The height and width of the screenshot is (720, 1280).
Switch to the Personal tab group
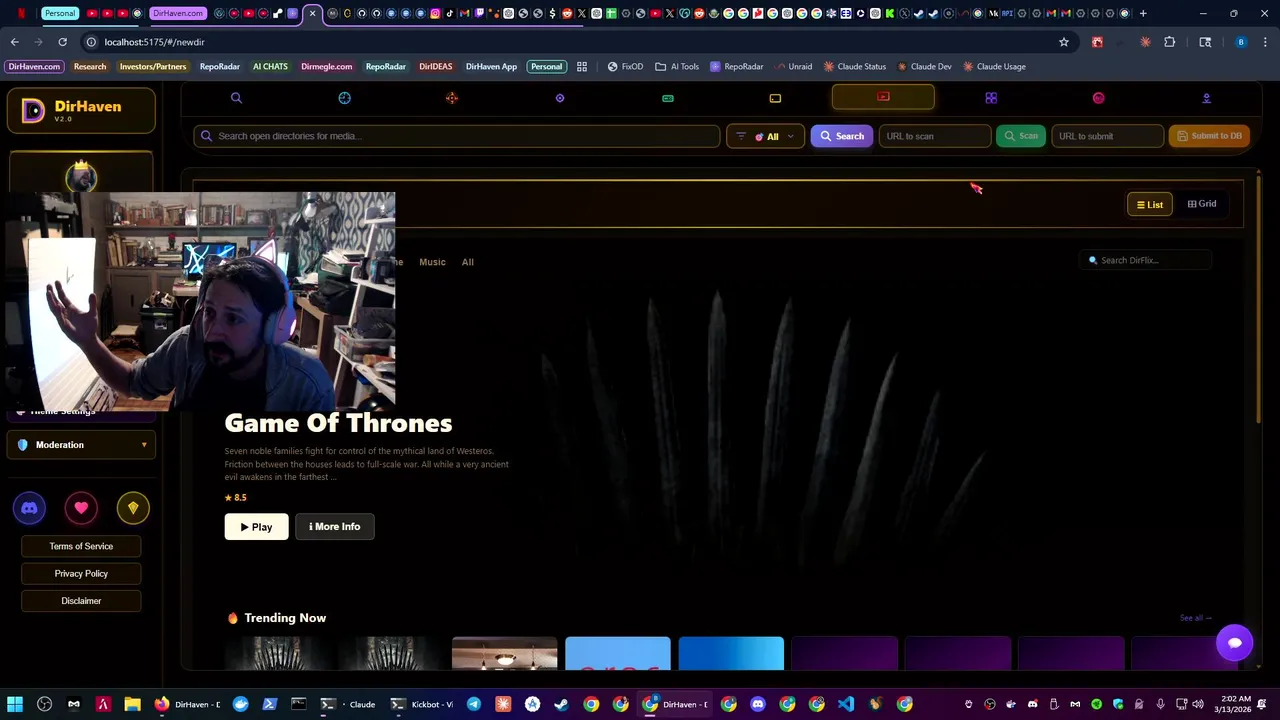click(60, 13)
